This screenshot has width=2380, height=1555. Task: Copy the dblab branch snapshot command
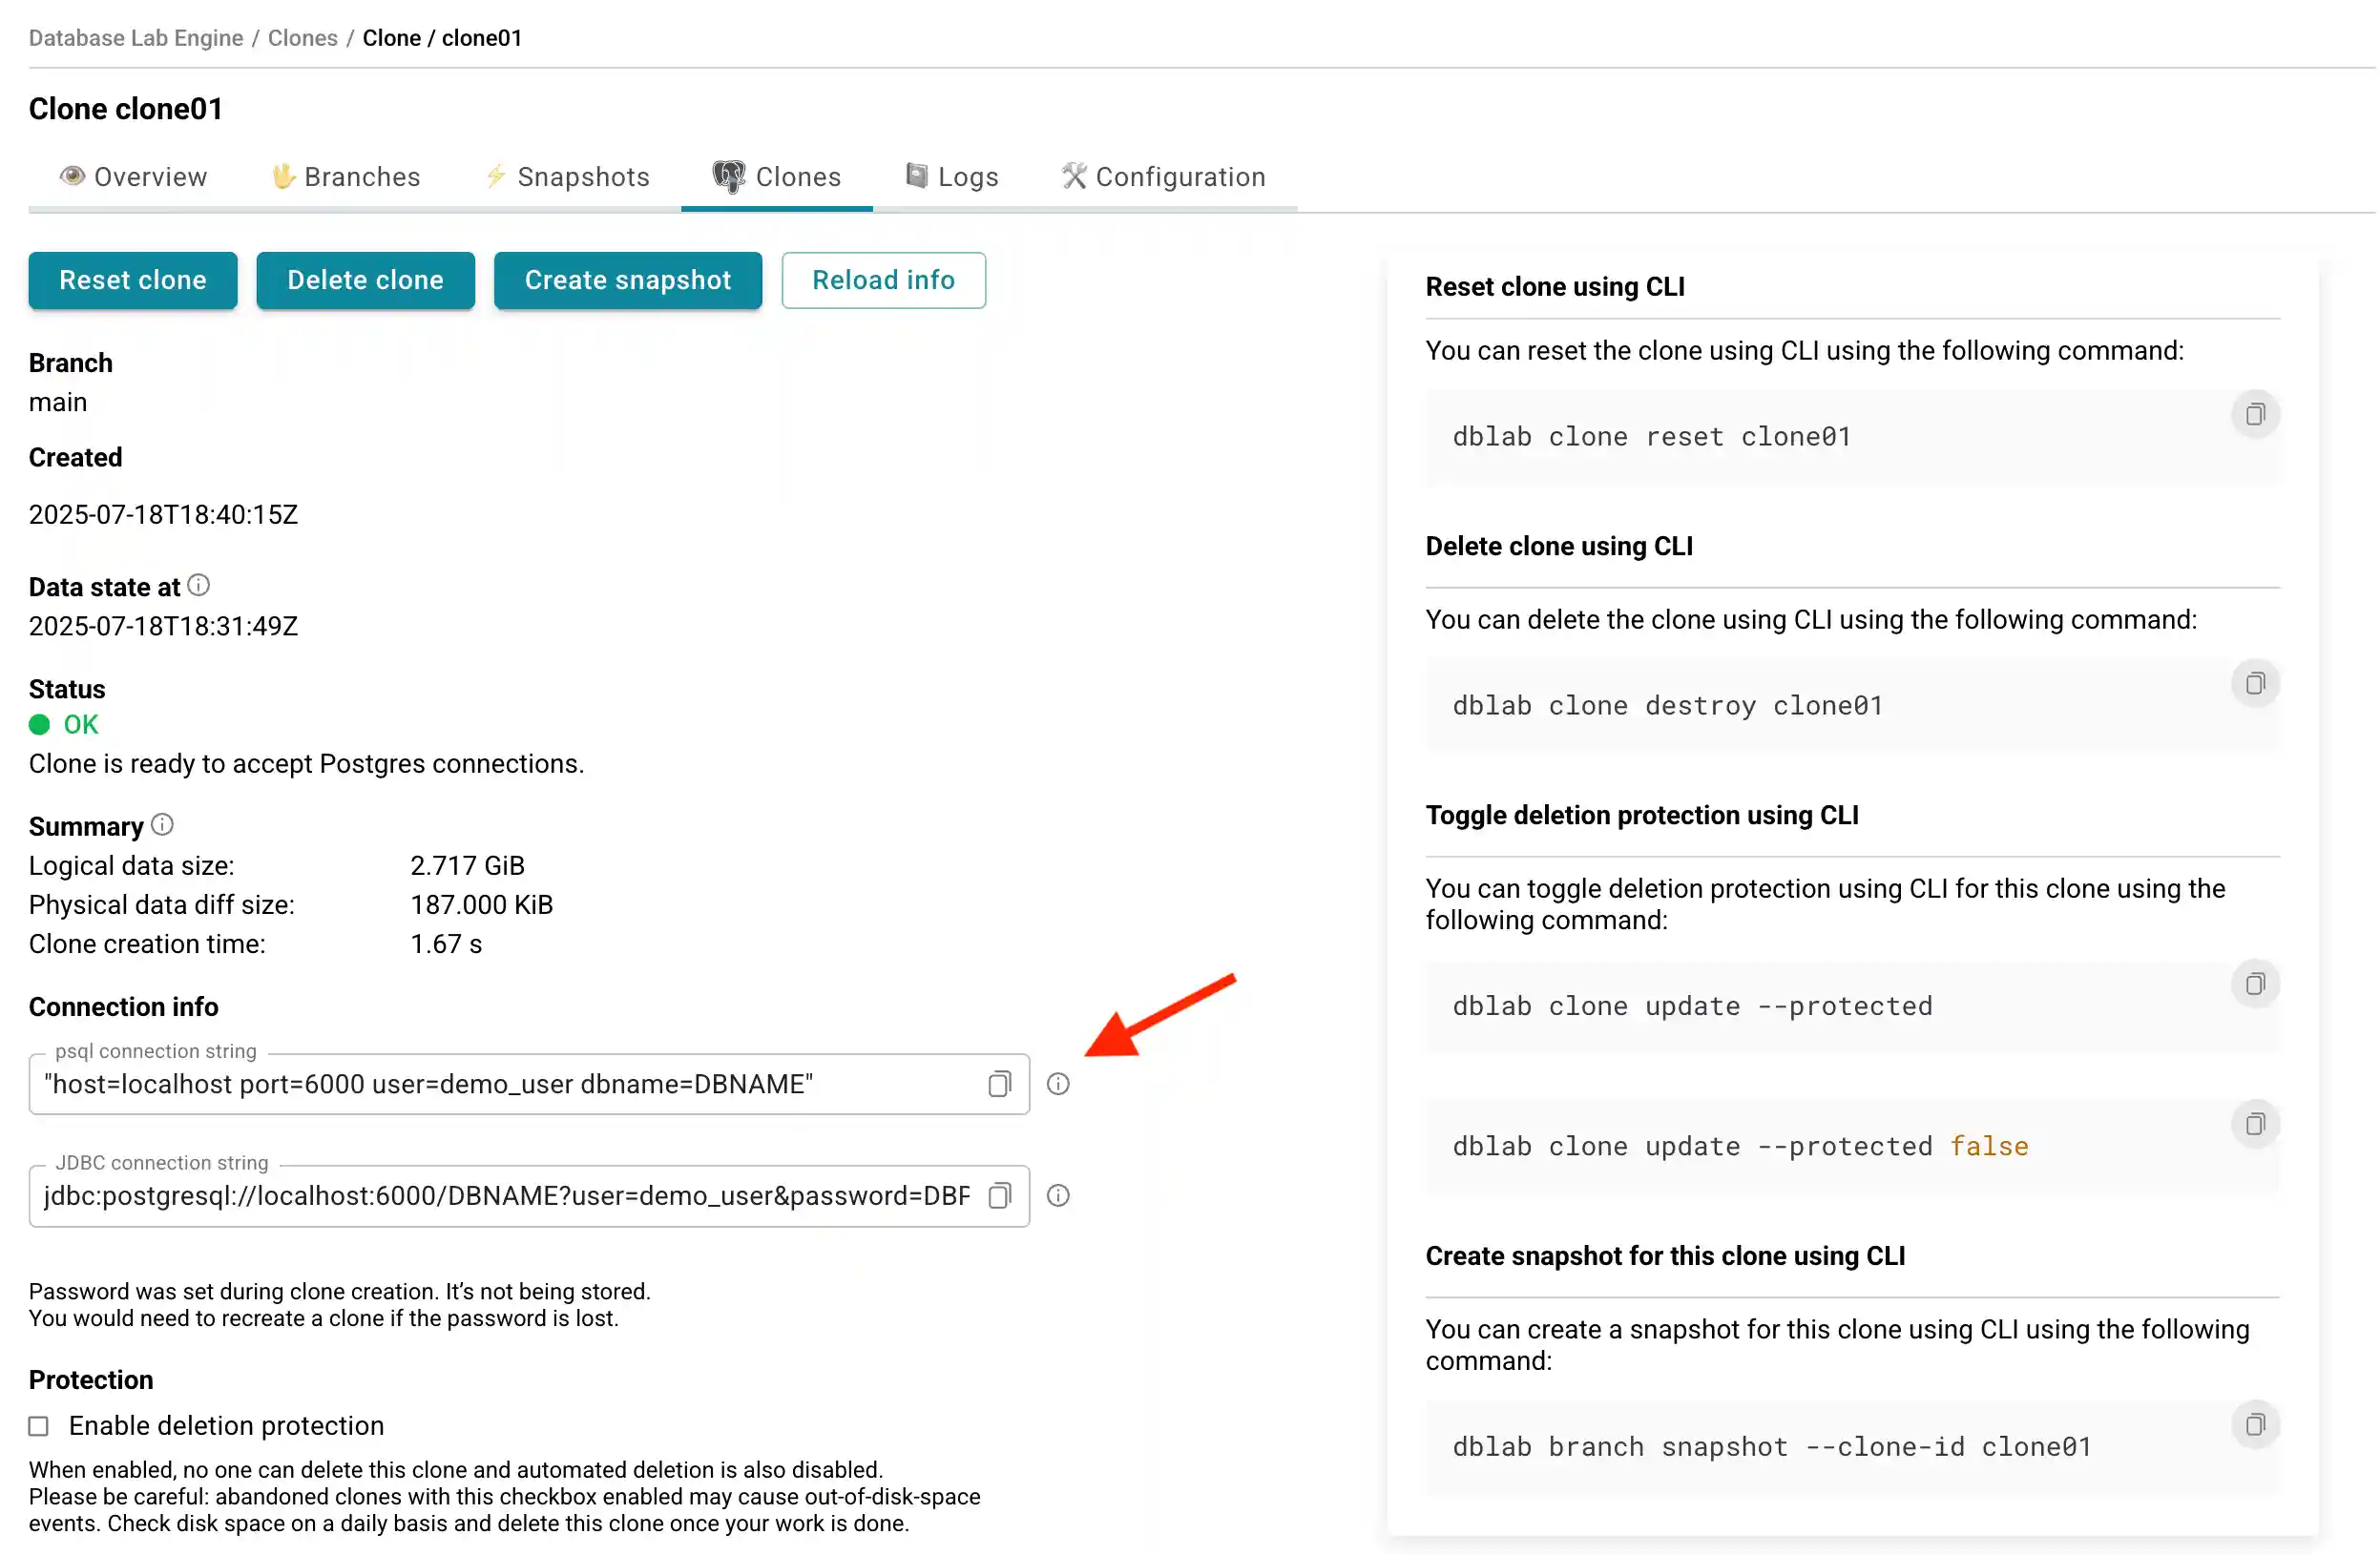tap(2255, 1424)
